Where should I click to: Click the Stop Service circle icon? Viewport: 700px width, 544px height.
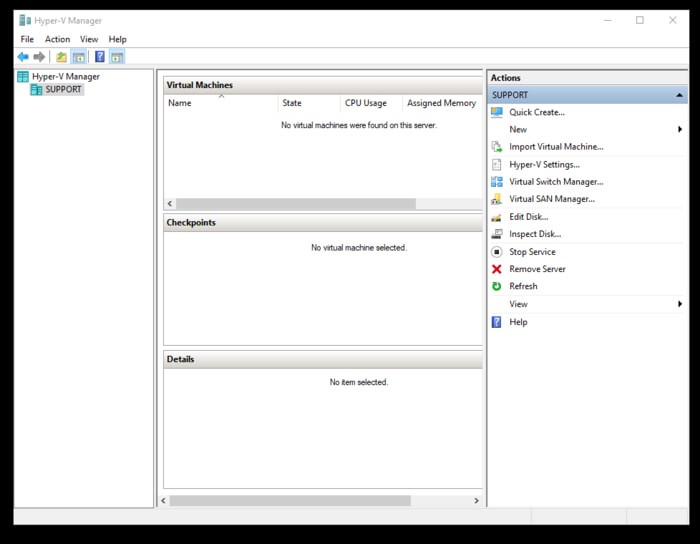(496, 252)
